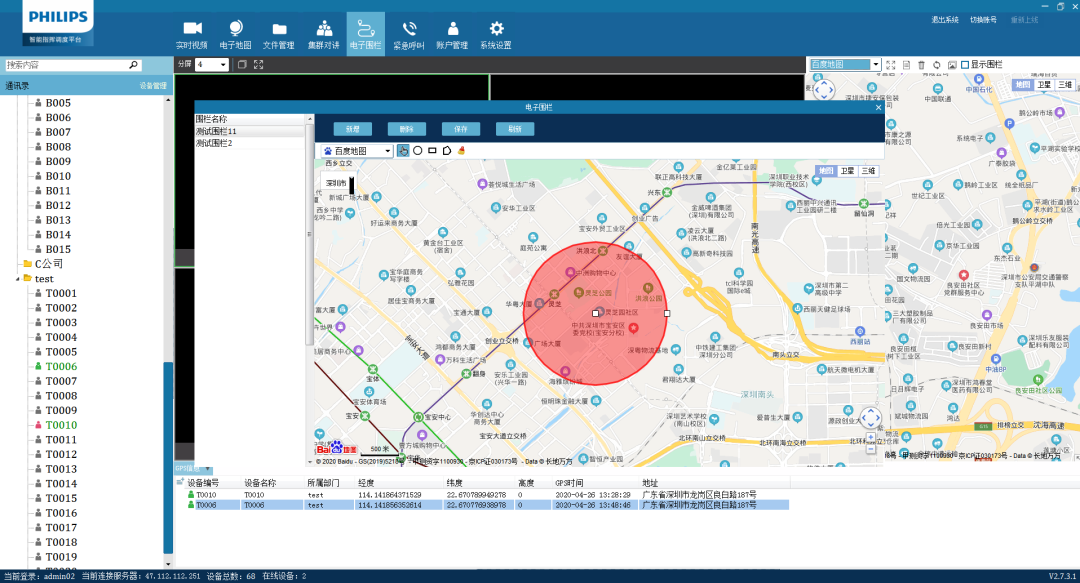Open the 系统设置 system settings module
Screen dimensions: 1080x583
point(496,34)
